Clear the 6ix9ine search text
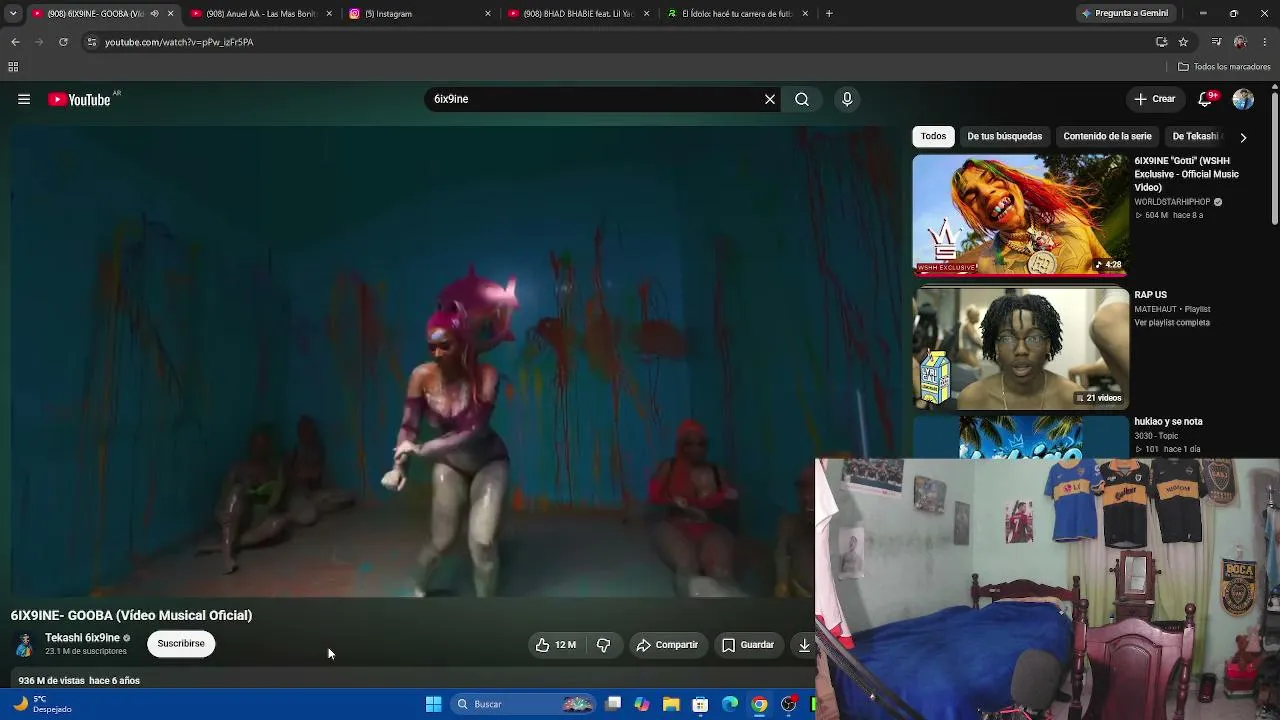The image size is (1280, 720). point(770,99)
